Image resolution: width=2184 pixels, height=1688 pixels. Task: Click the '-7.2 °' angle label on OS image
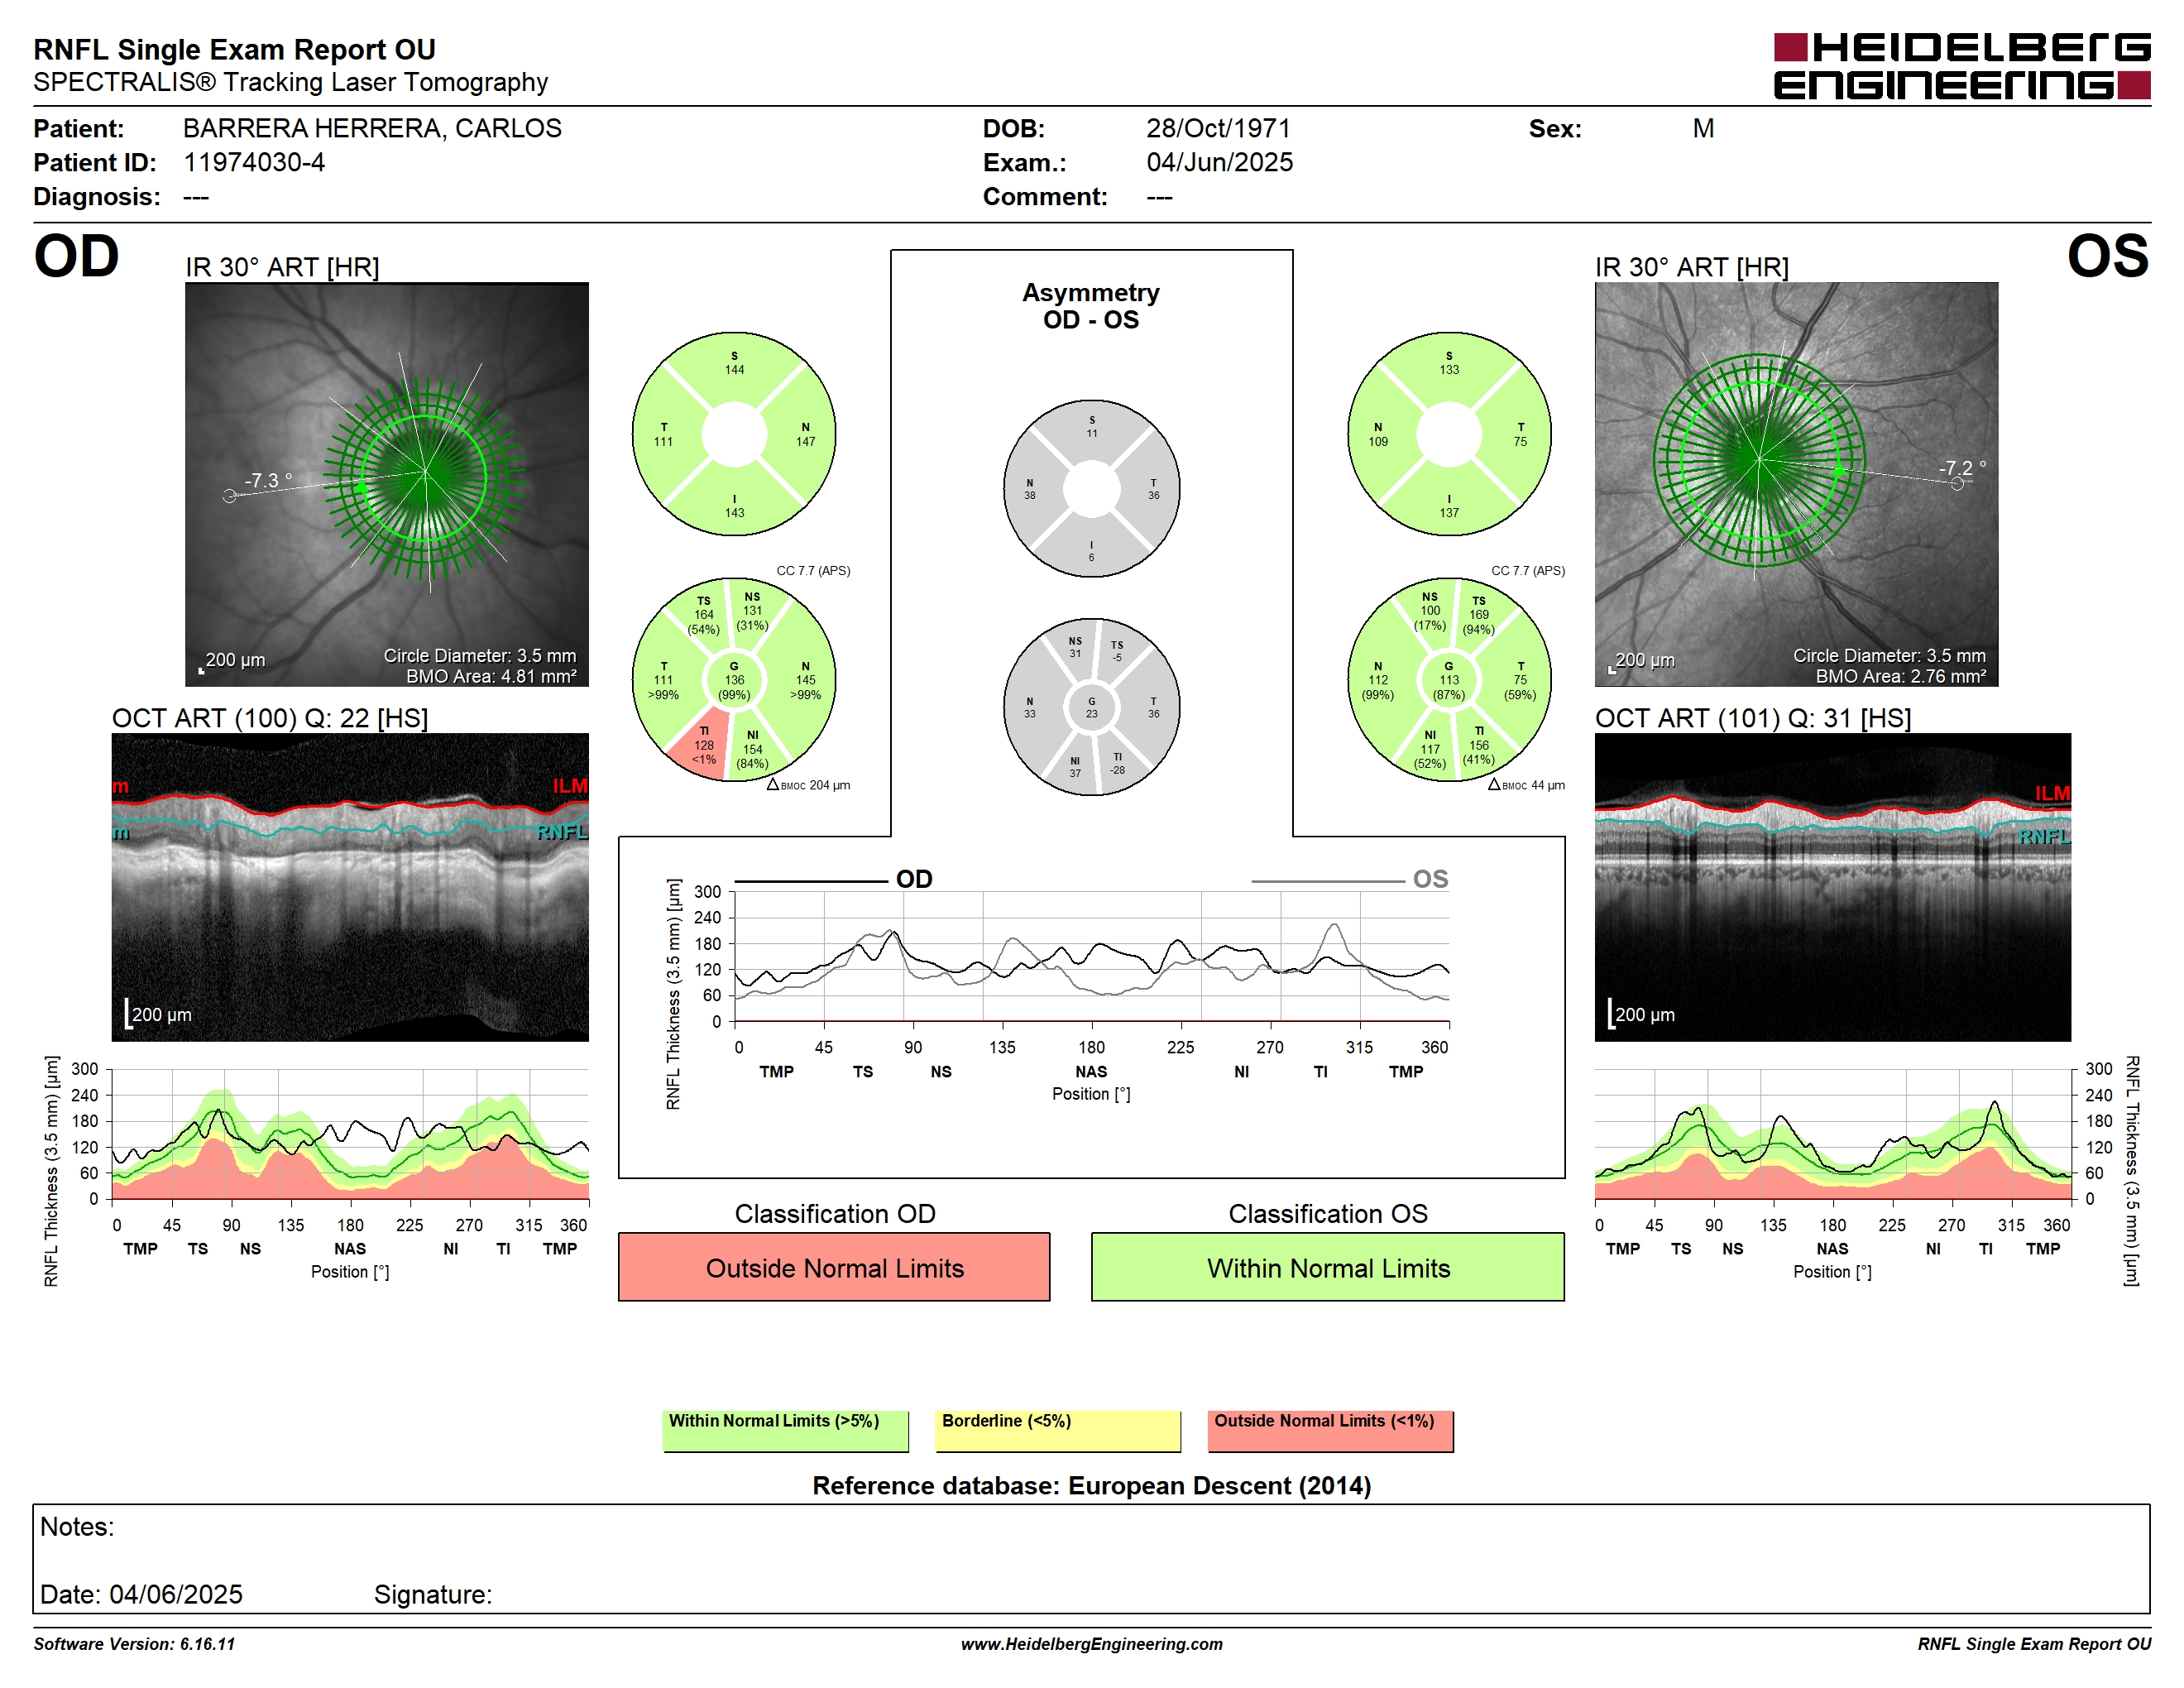[x=1963, y=468]
